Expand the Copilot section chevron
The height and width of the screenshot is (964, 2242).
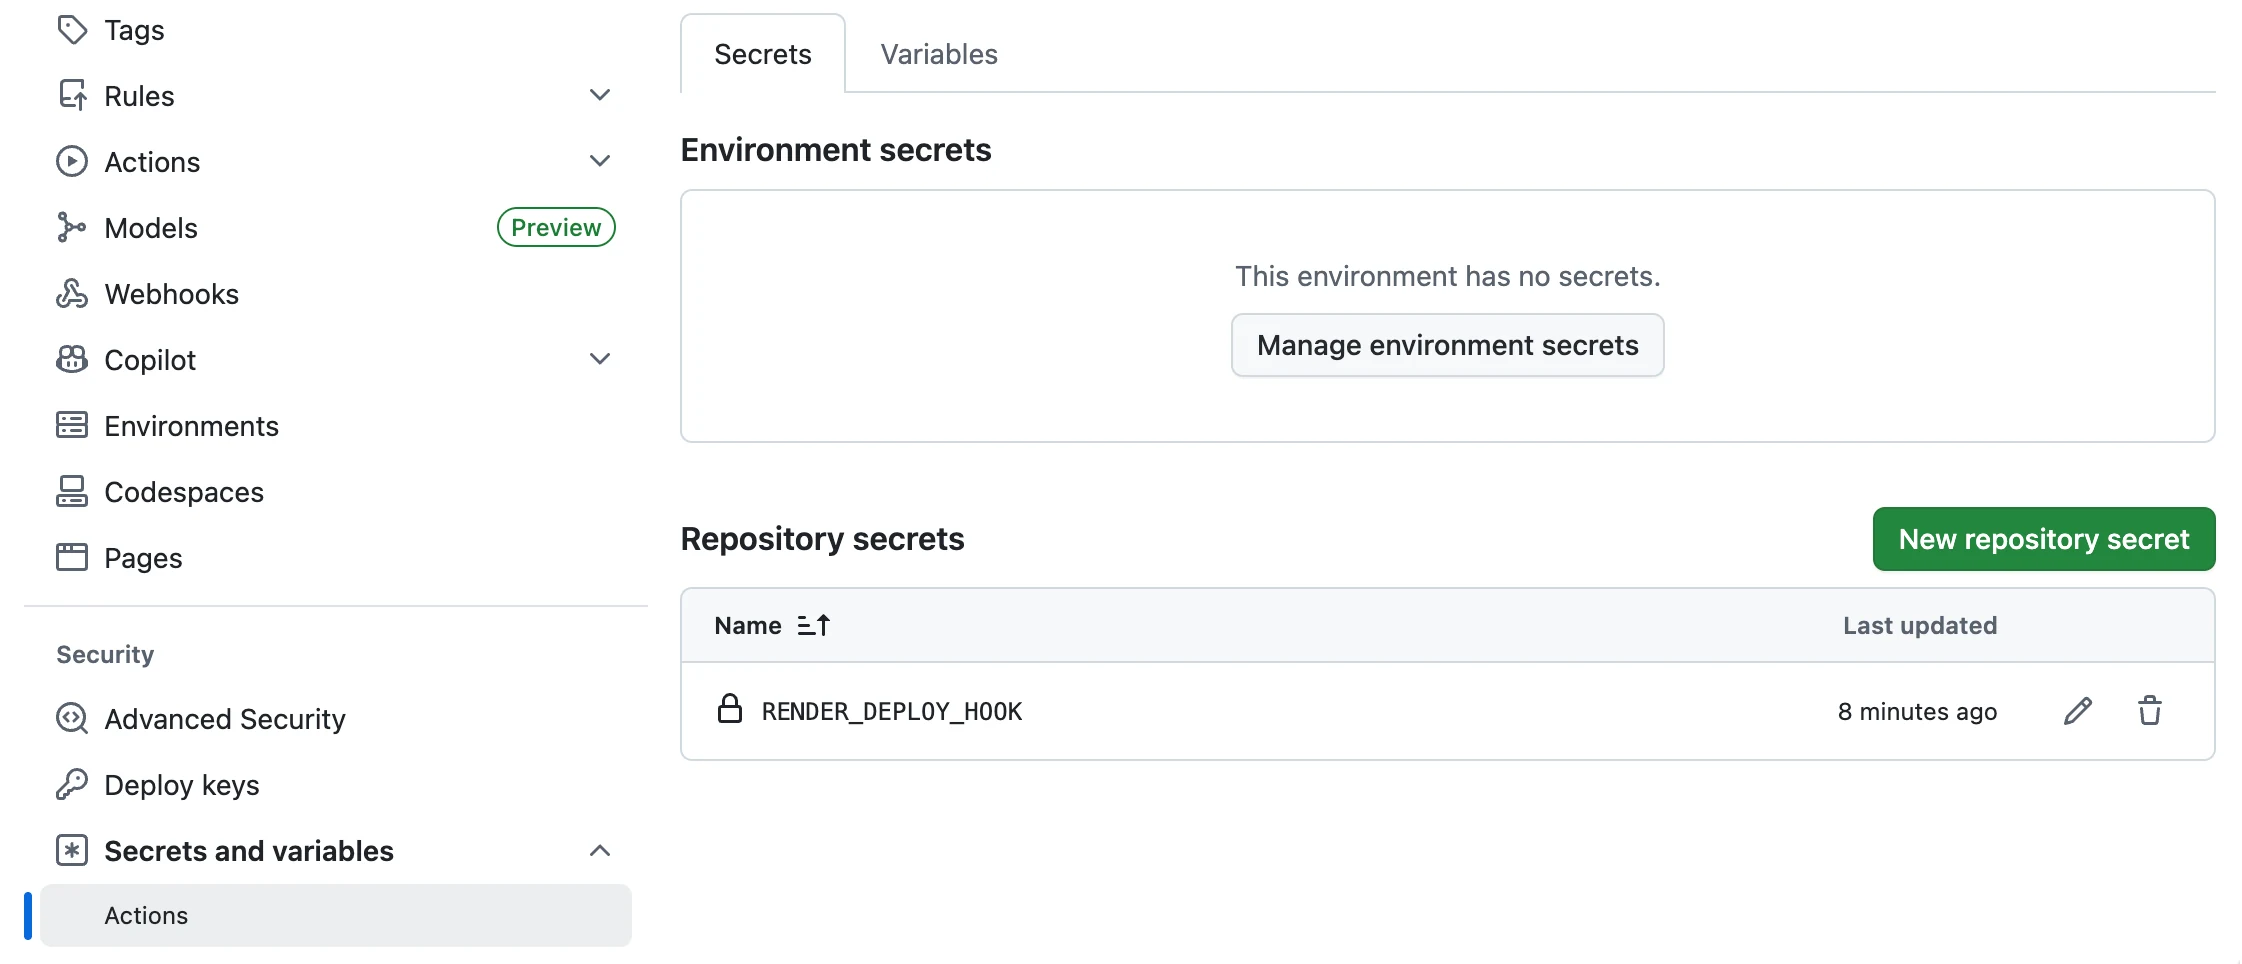(x=600, y=360)
